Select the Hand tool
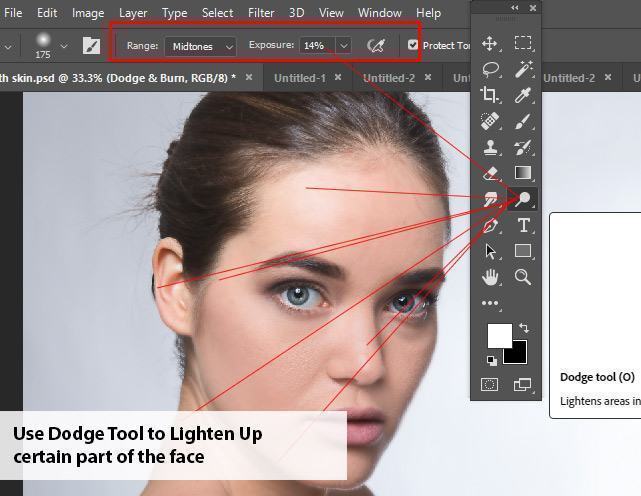 (490, 277)
